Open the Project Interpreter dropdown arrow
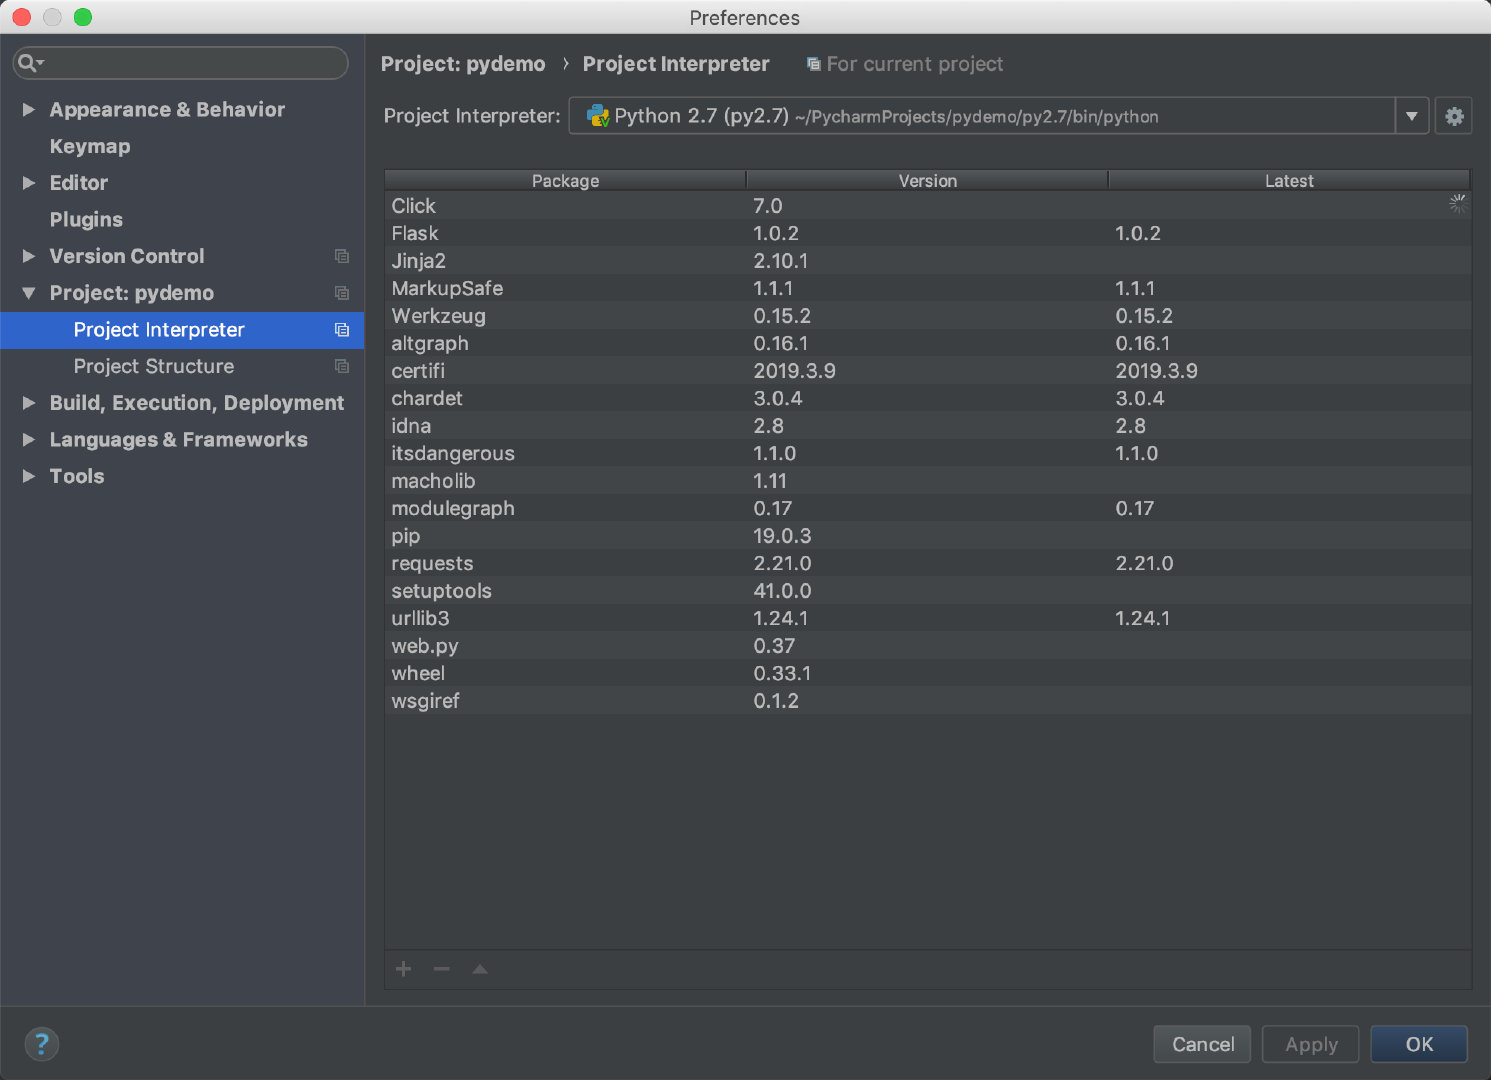Image resolution: width=1491 pixels, height=1080 pixels. pyautogui.click(x=1411, y=116)
